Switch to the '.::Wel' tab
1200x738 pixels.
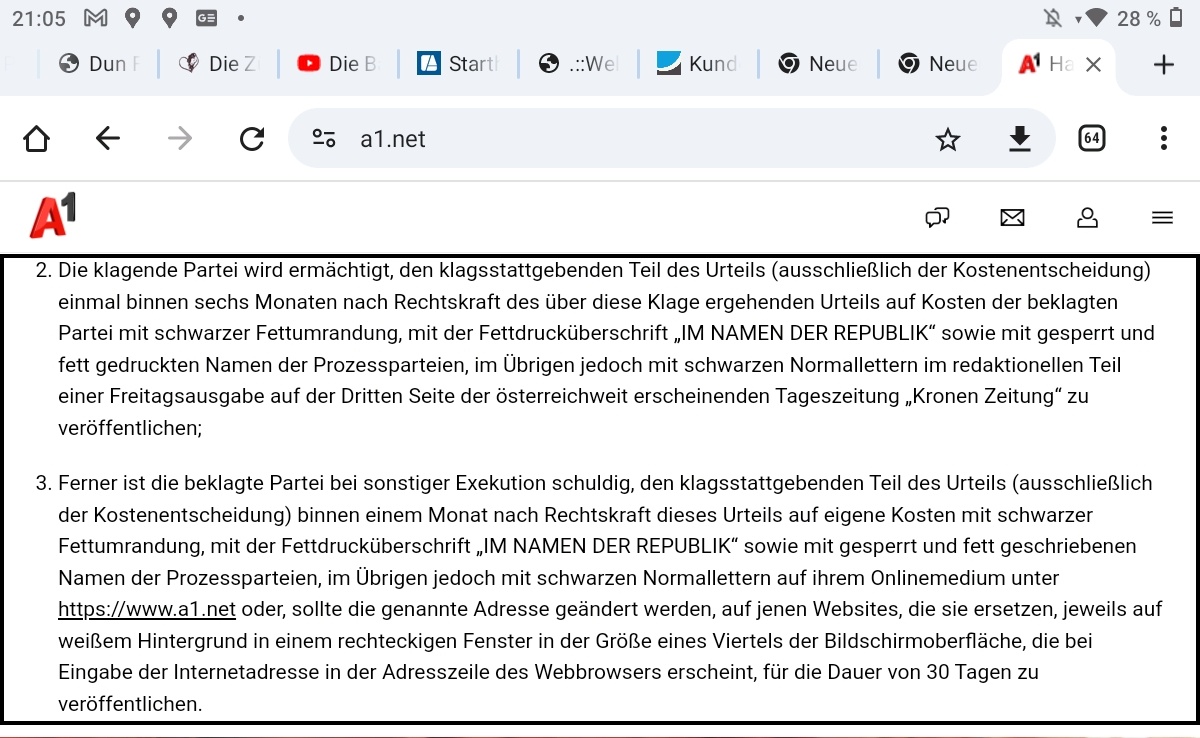click(x=577, y=64)
